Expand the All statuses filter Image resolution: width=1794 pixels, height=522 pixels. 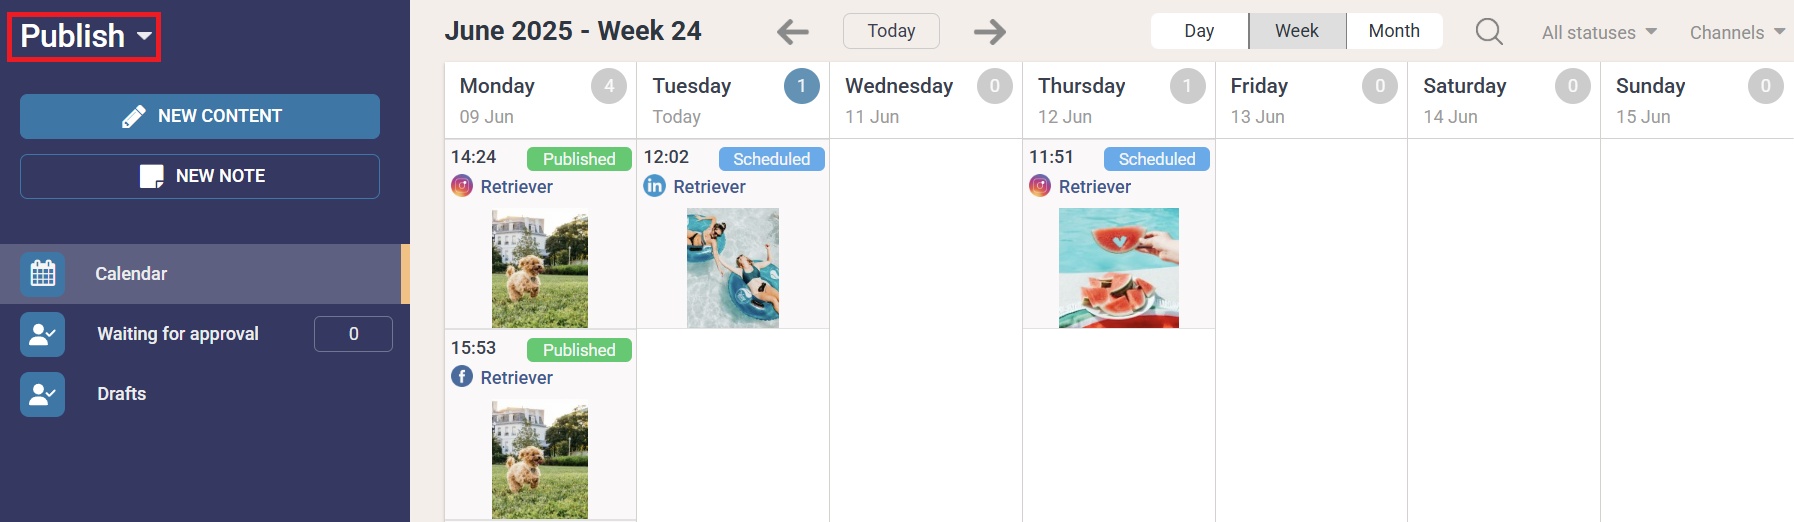tap(1599, 32)
